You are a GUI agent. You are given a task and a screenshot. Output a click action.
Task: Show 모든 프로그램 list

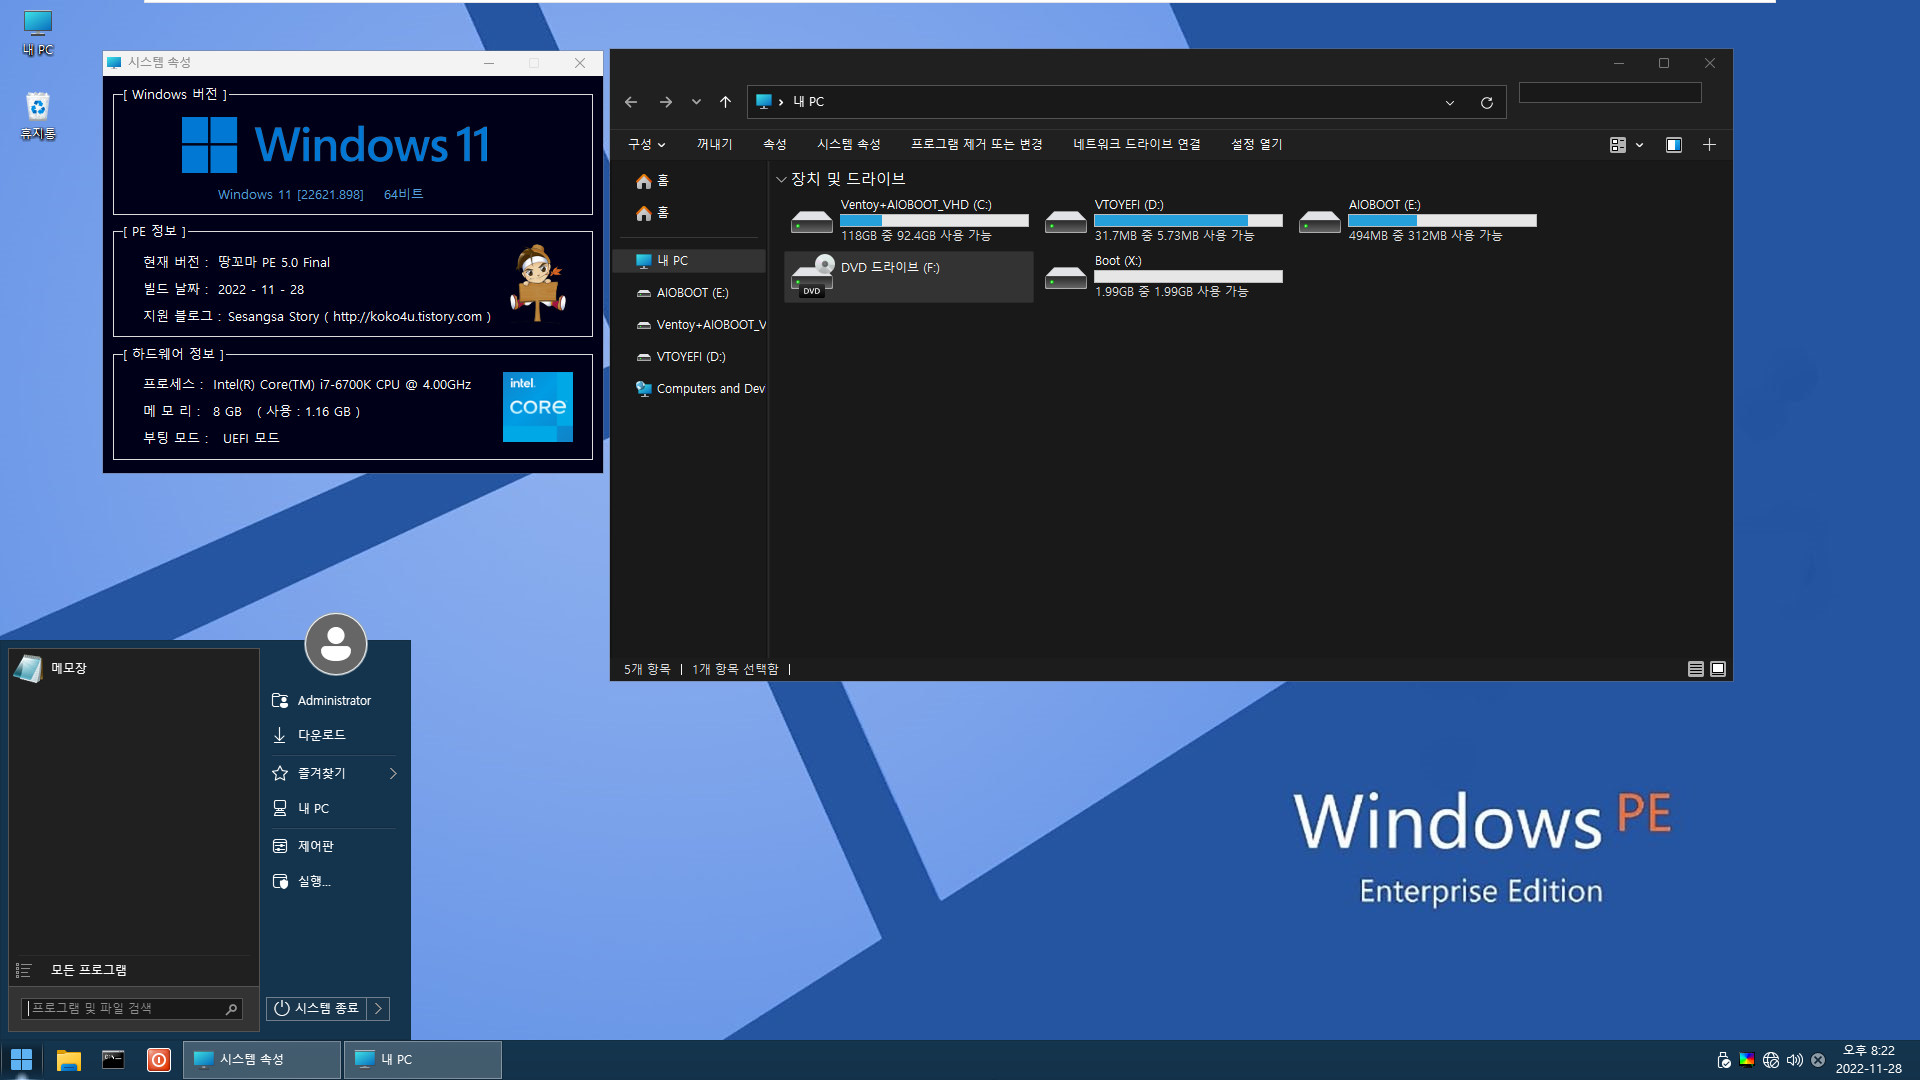134,970
